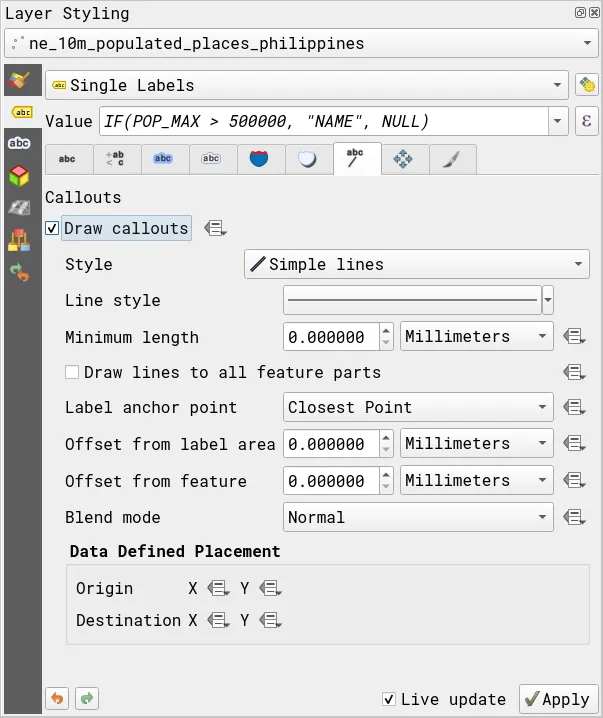Open the History sidebar tab (undo/redo arrows)
603x718 pixels.
19,272
